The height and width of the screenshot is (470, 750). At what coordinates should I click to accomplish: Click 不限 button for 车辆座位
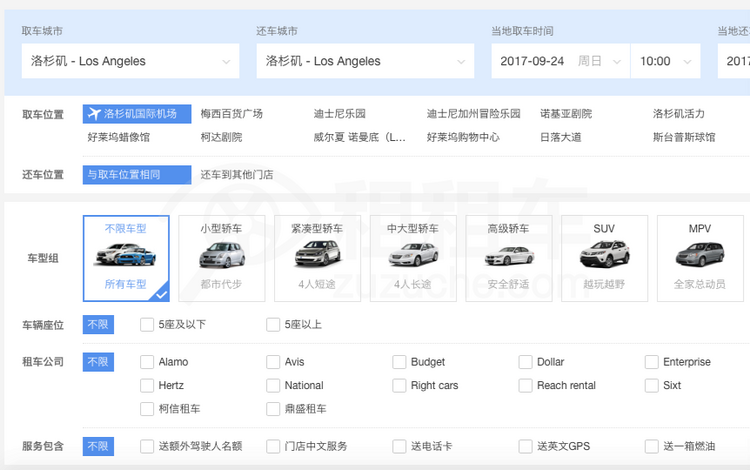(x=98, y=325)
